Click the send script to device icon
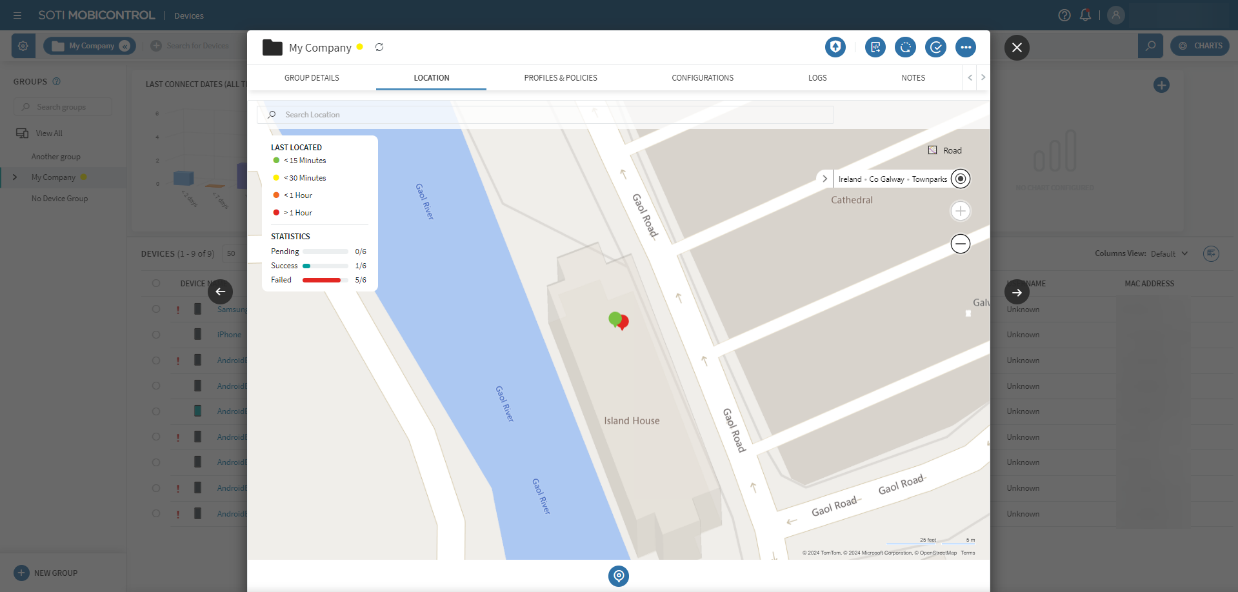1238x592 pixels. [875, 47]
